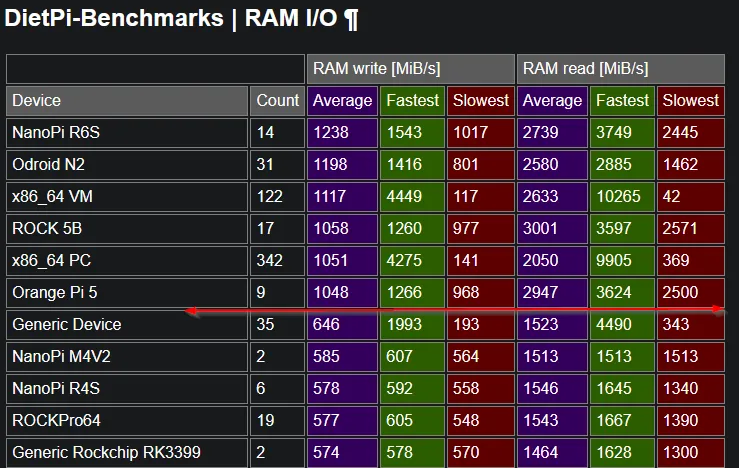Click the Odroid N2 device cell

(127, 164)
